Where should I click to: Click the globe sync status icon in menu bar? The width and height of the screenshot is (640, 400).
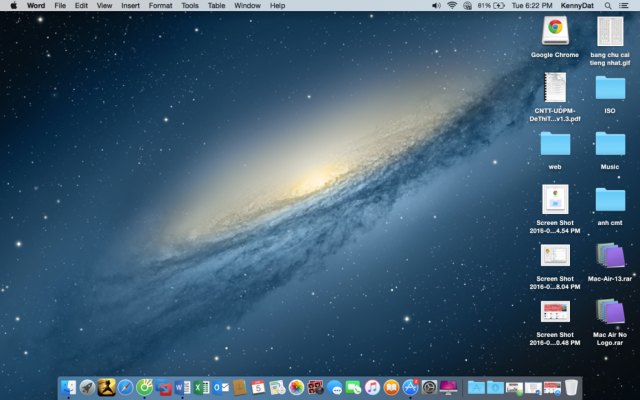pyautogui.click(x=468, y=6)
